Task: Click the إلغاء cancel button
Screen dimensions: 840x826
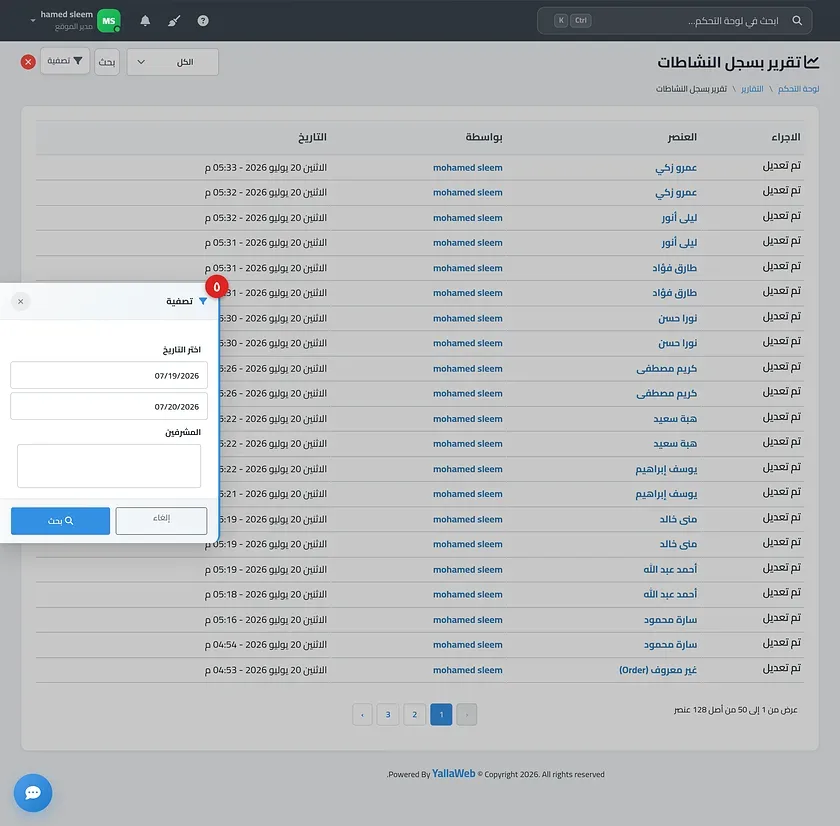Action: pyautogui.click(x=161, y=521)
